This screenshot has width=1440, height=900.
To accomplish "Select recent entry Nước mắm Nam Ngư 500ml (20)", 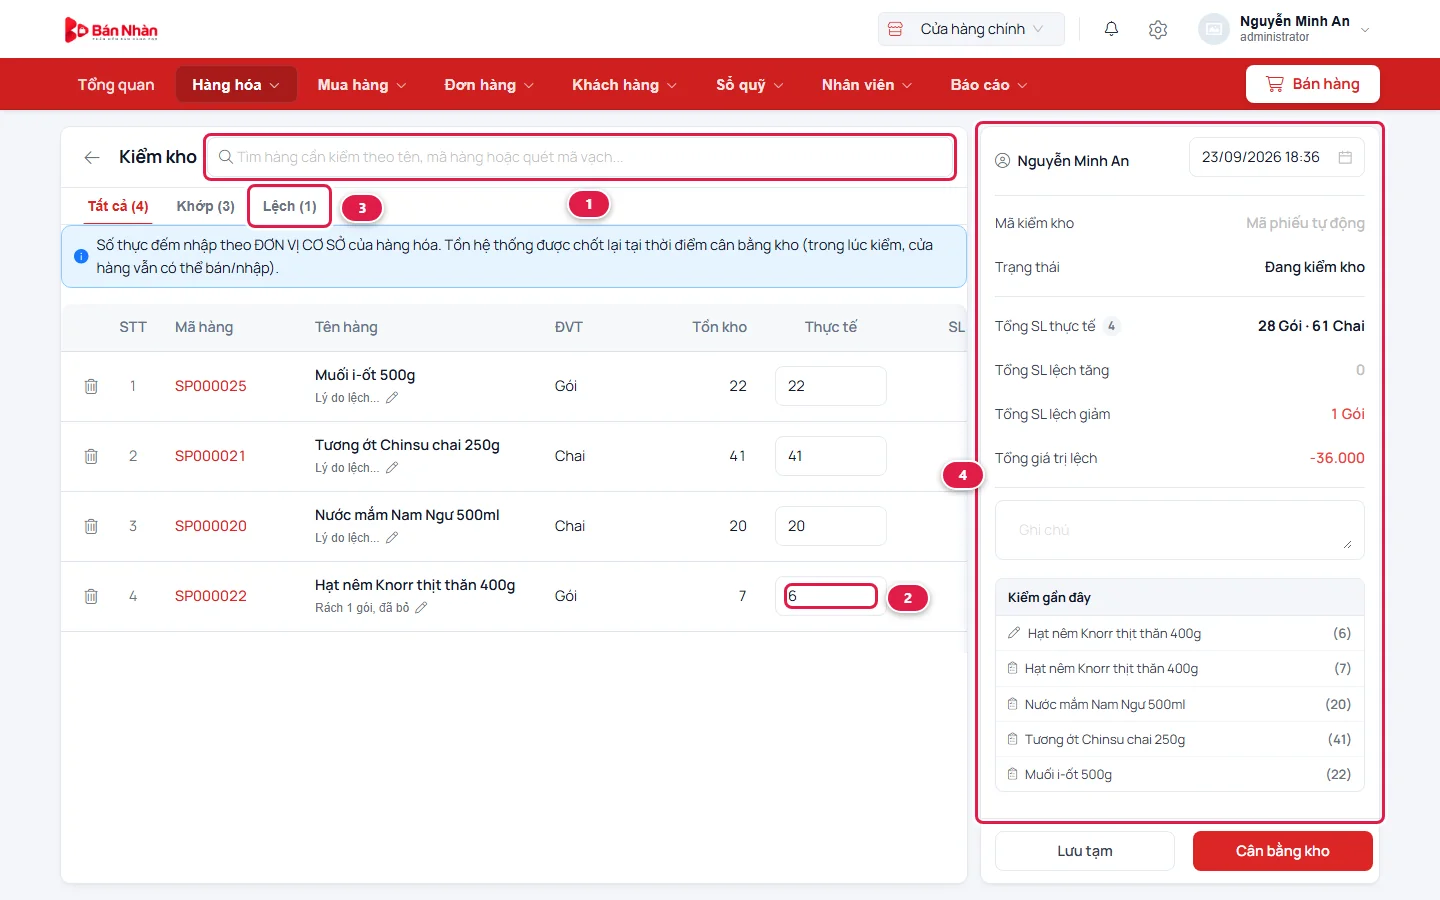I will (1180, 704).
